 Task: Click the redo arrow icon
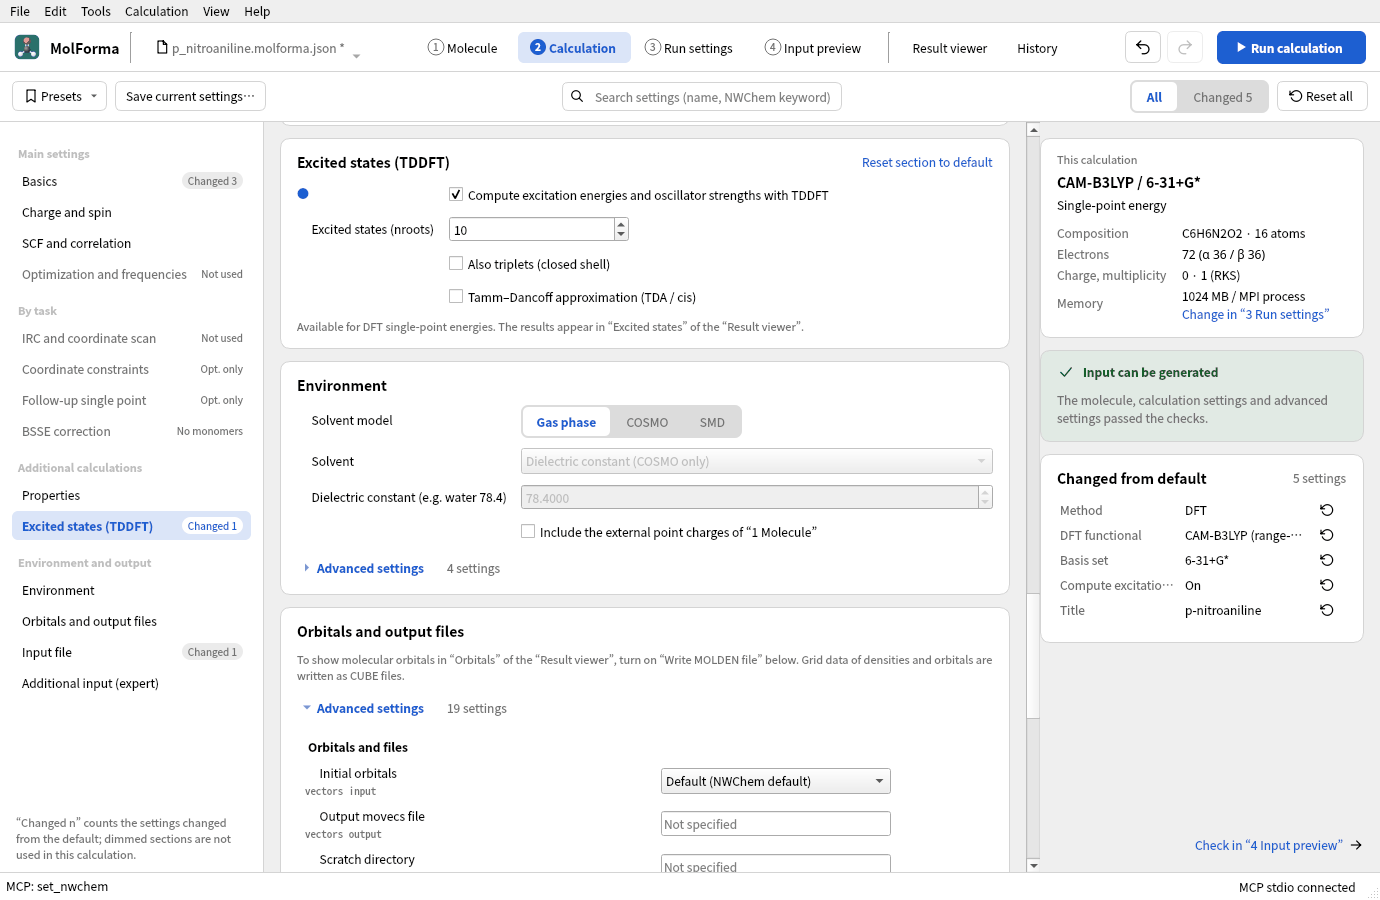click(x=1185, y=47)
